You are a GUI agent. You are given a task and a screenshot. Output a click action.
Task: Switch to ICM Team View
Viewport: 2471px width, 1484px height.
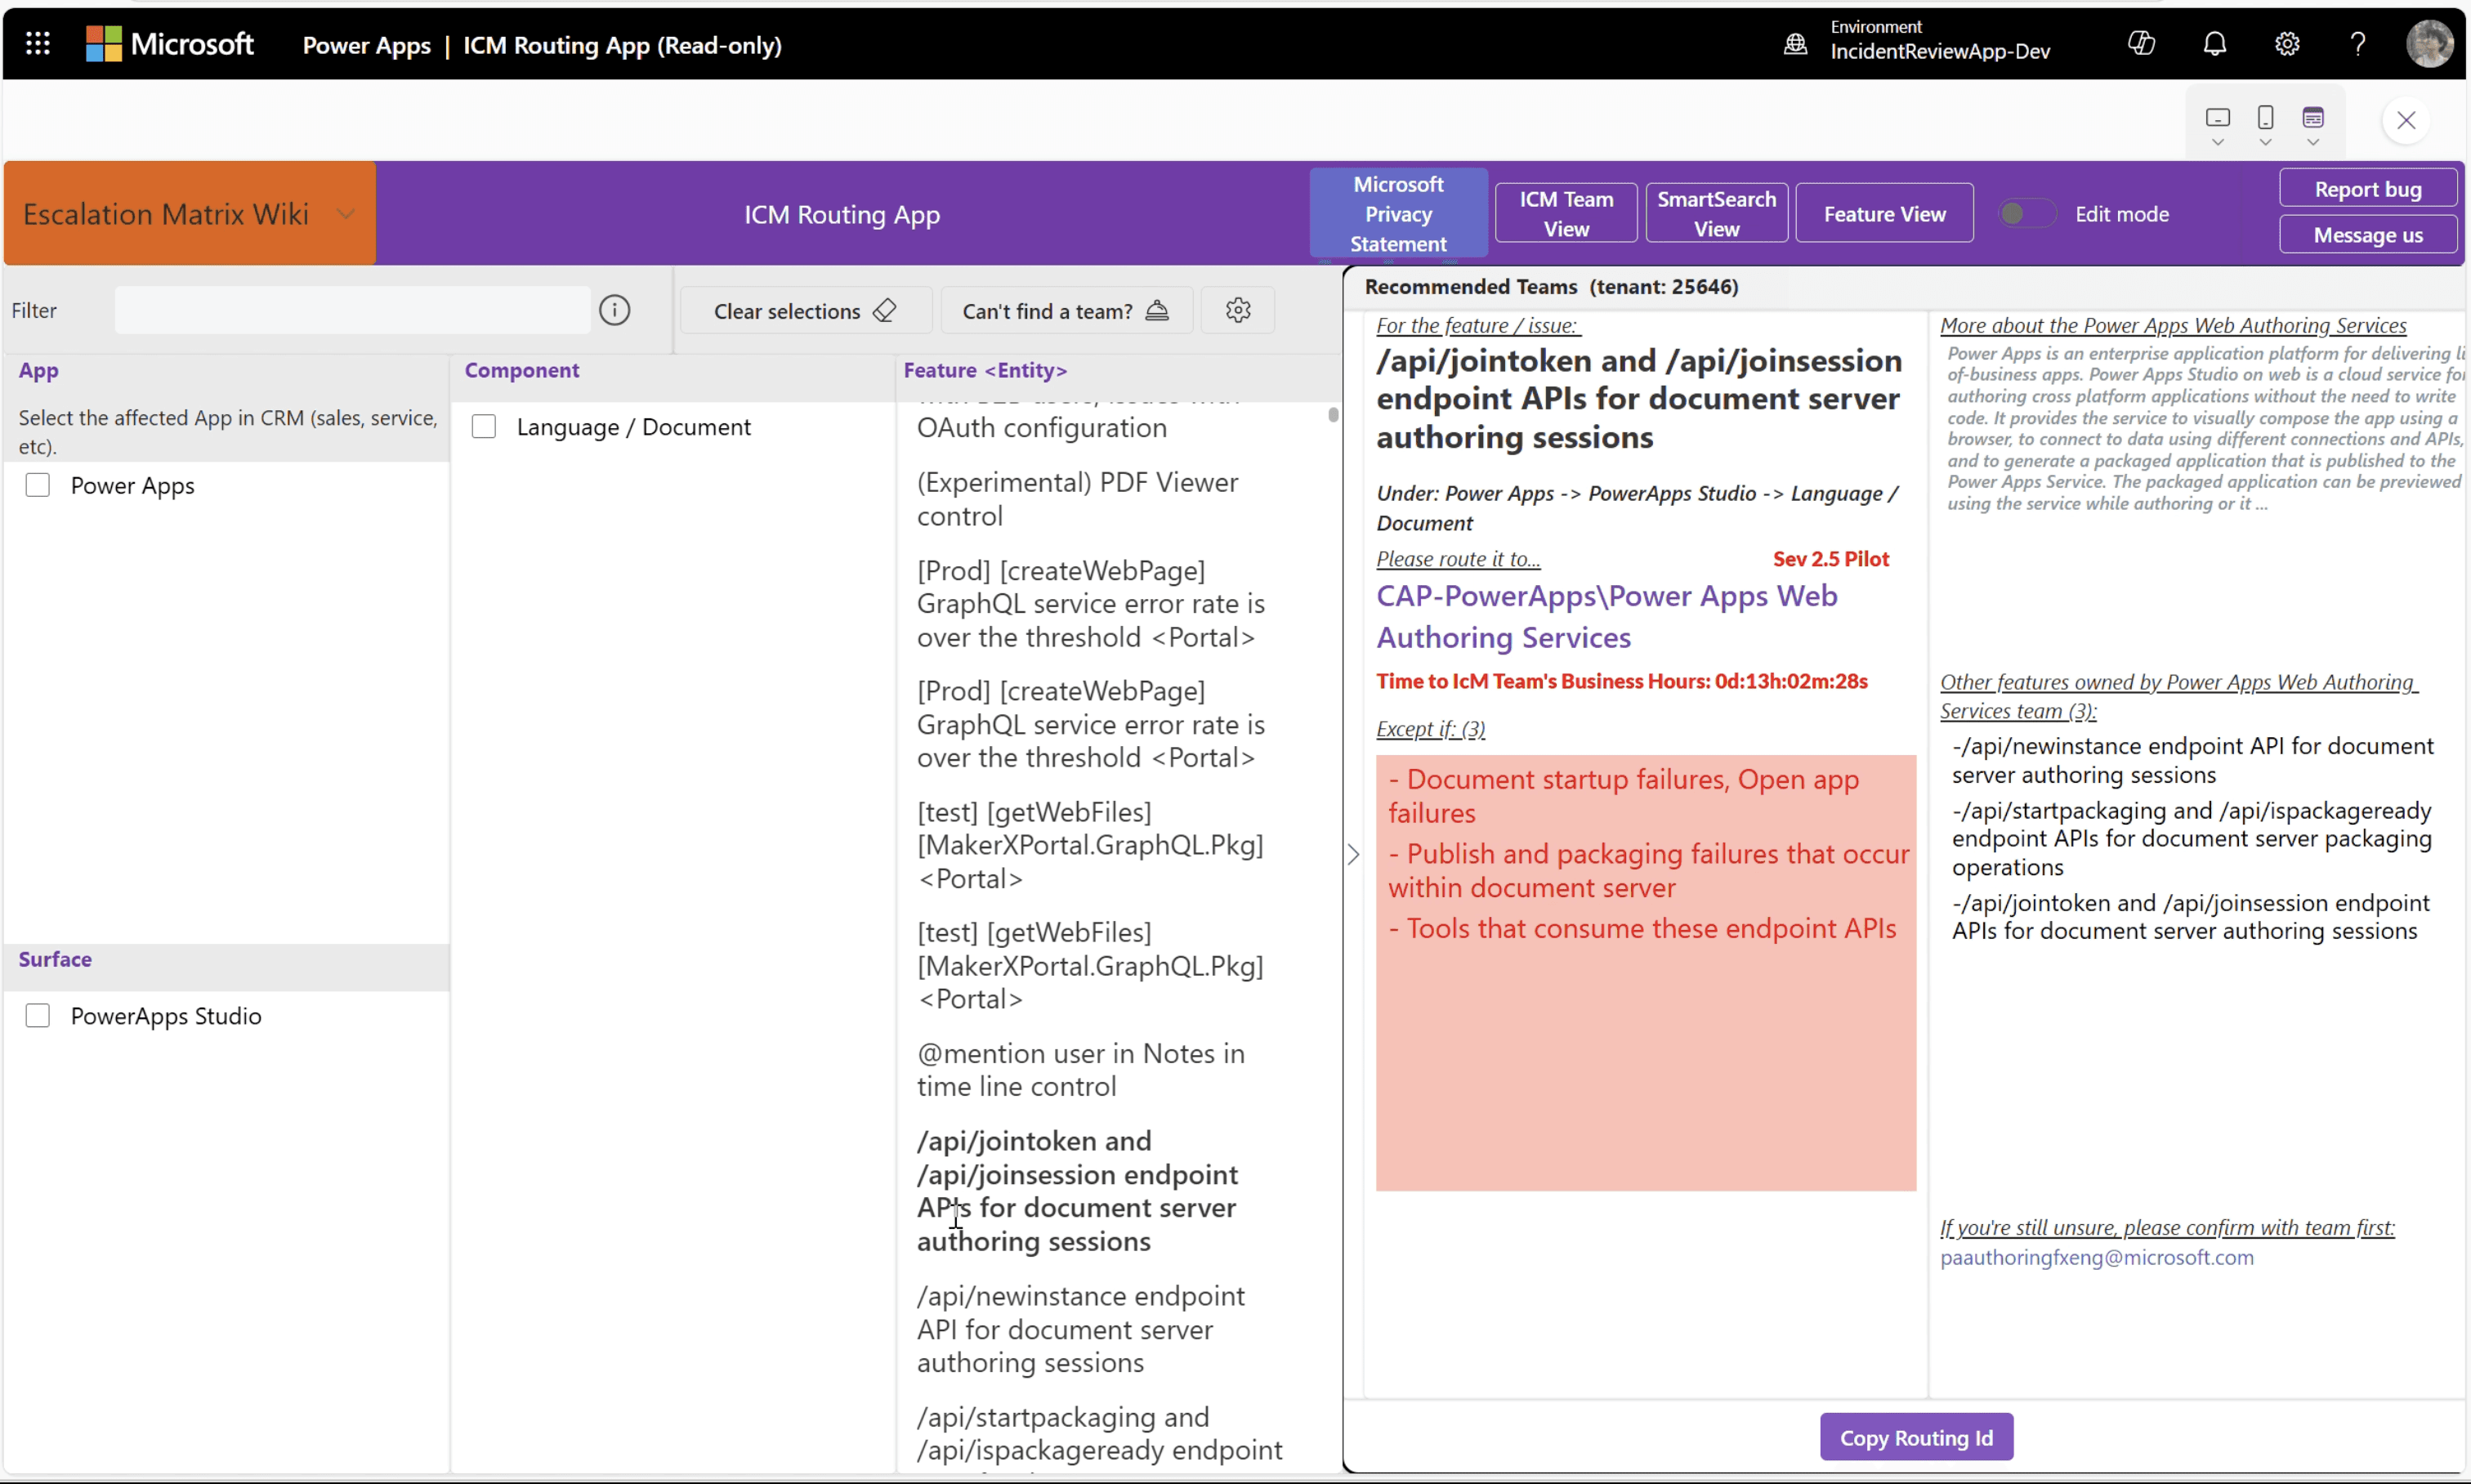(x=1566, y=213)
